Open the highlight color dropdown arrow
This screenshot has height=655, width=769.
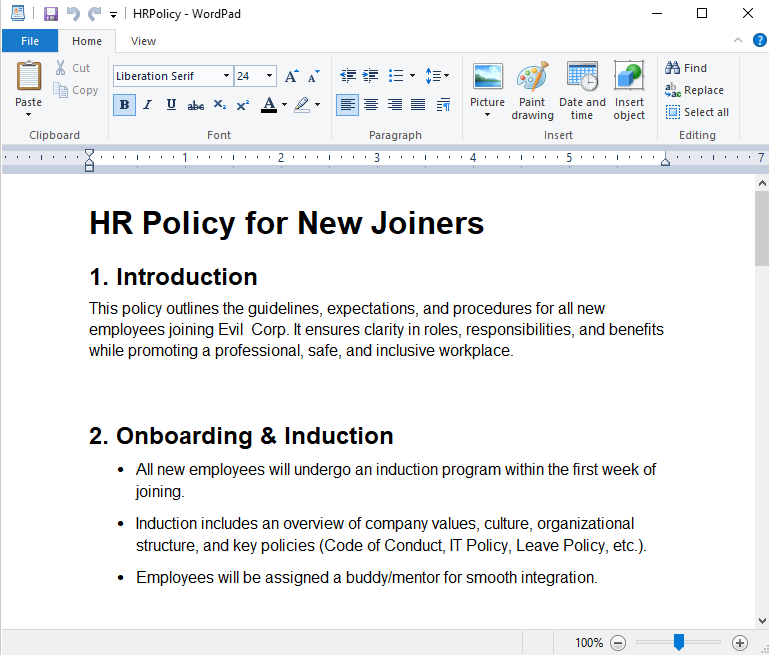click(318, 104)
